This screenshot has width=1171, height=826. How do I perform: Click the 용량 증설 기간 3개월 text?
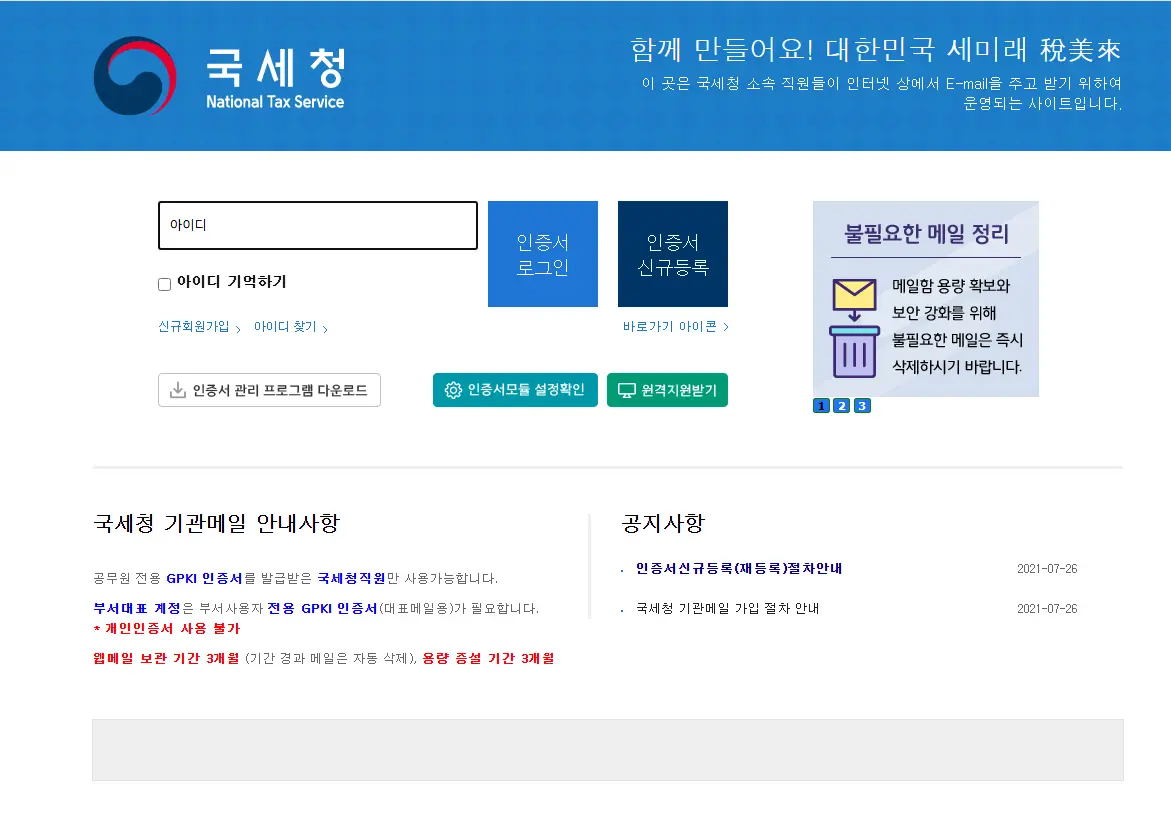click(x=488, y=658)
